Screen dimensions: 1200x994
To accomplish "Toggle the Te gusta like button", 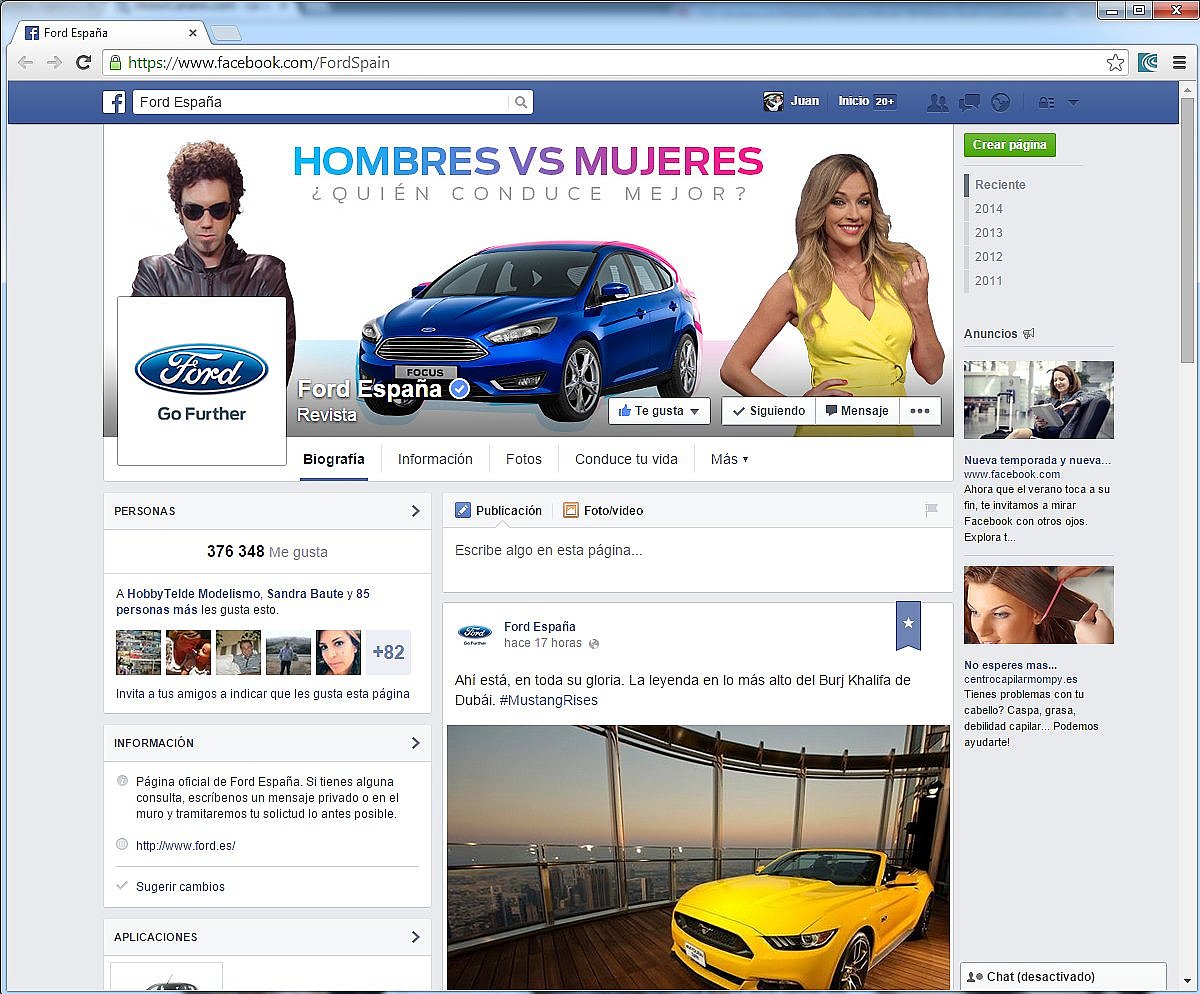I will pyautogui.click(x=659, y=411).
